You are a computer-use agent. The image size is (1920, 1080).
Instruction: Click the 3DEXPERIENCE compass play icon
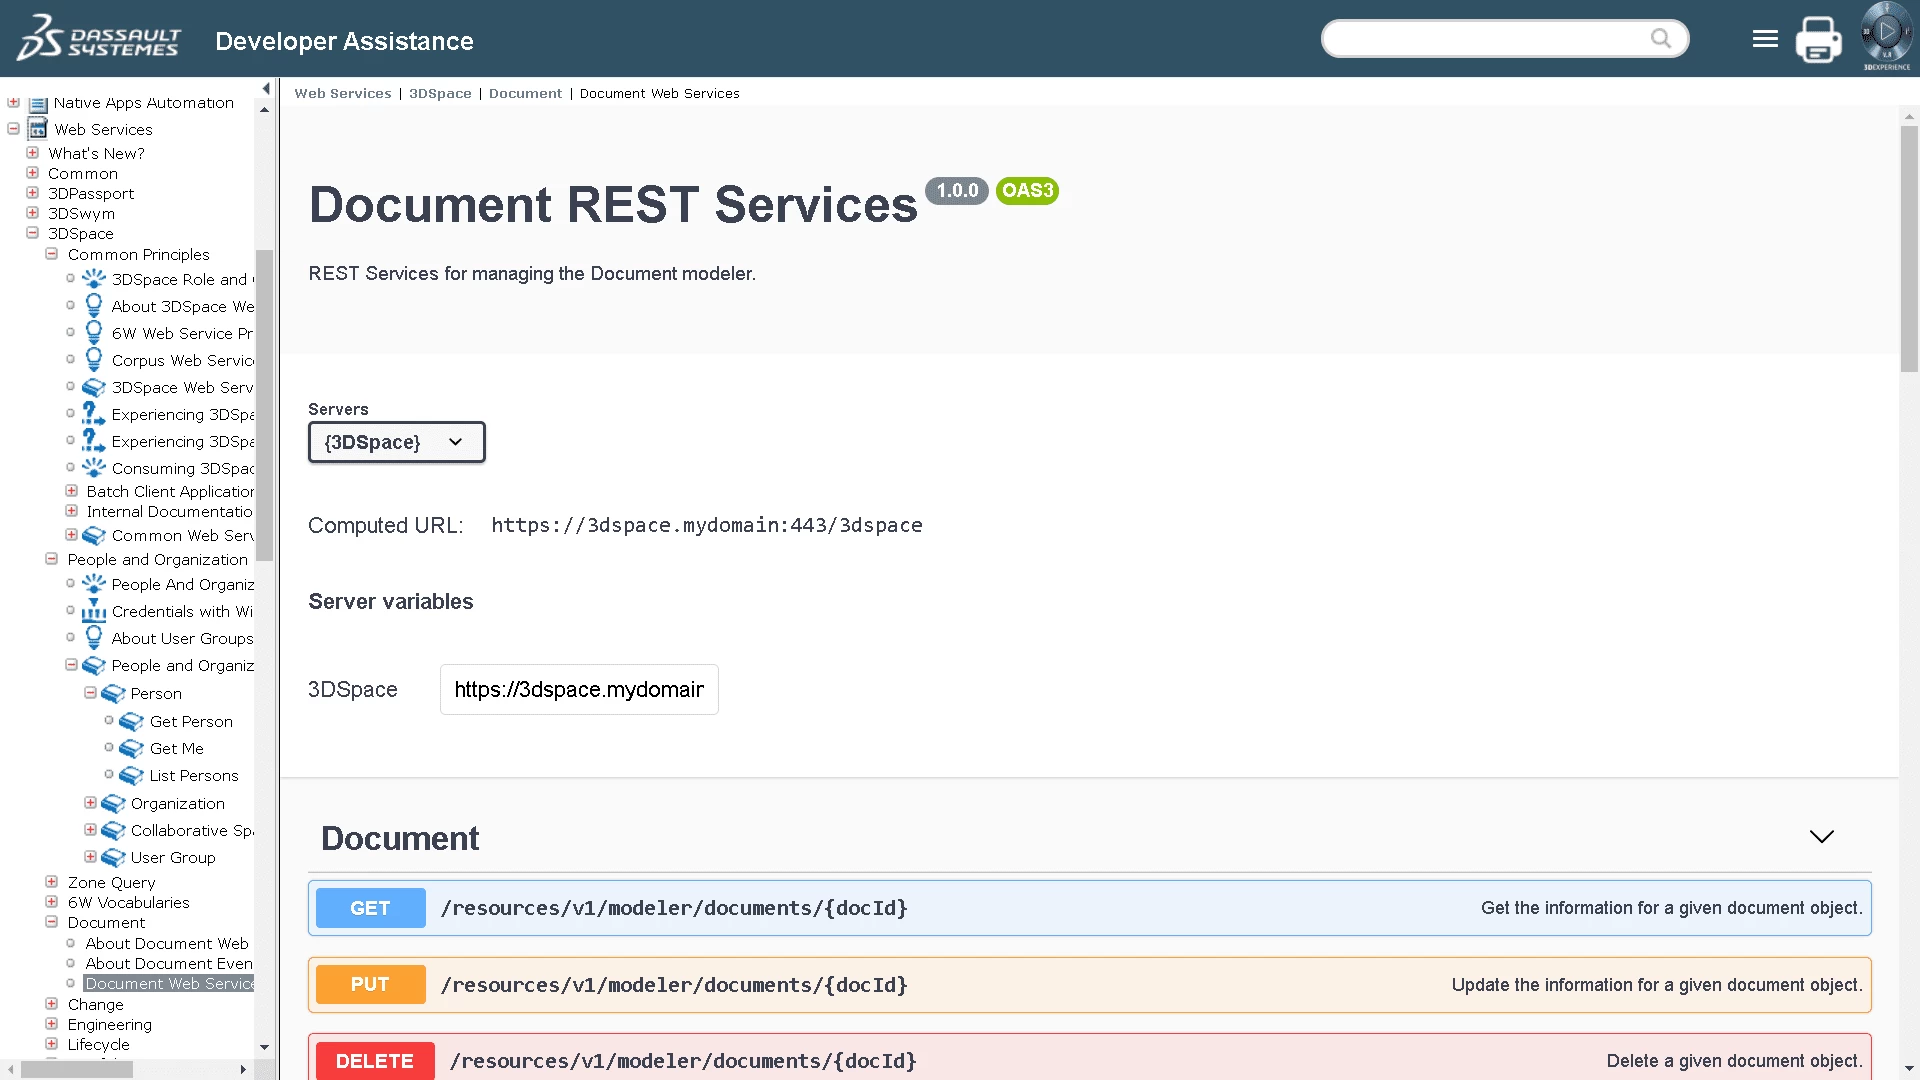click(1886, 33)
